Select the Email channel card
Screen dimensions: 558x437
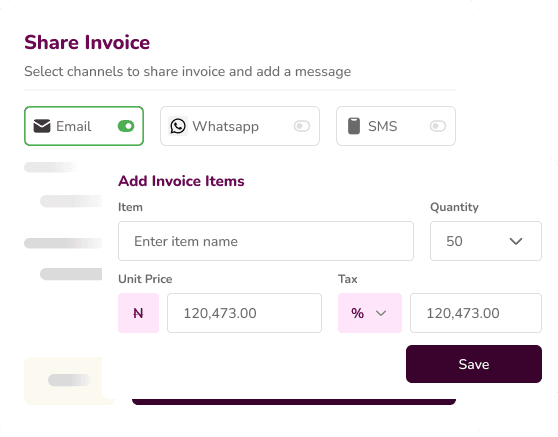pos(84,126)
